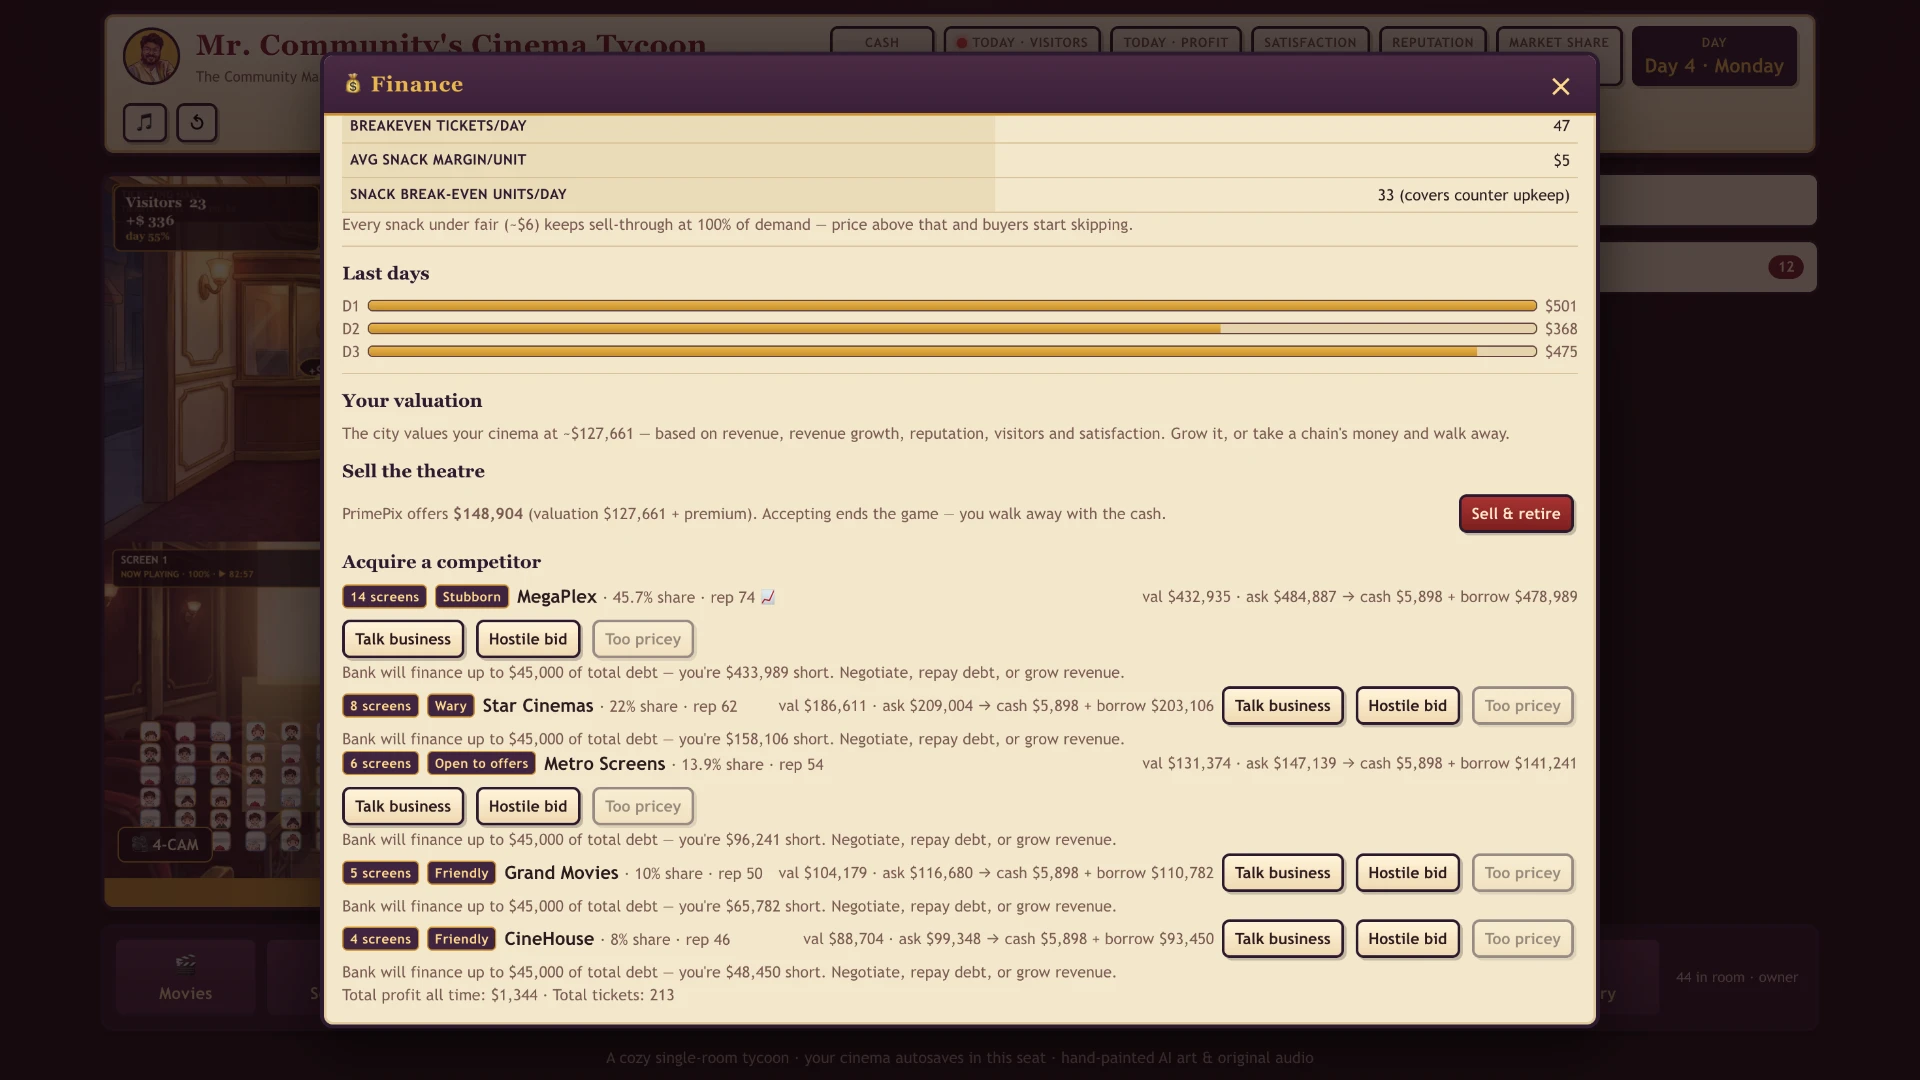Click the Open to offers tag
Viewport: 1920px width, 1080px height.
pos(481,764)
